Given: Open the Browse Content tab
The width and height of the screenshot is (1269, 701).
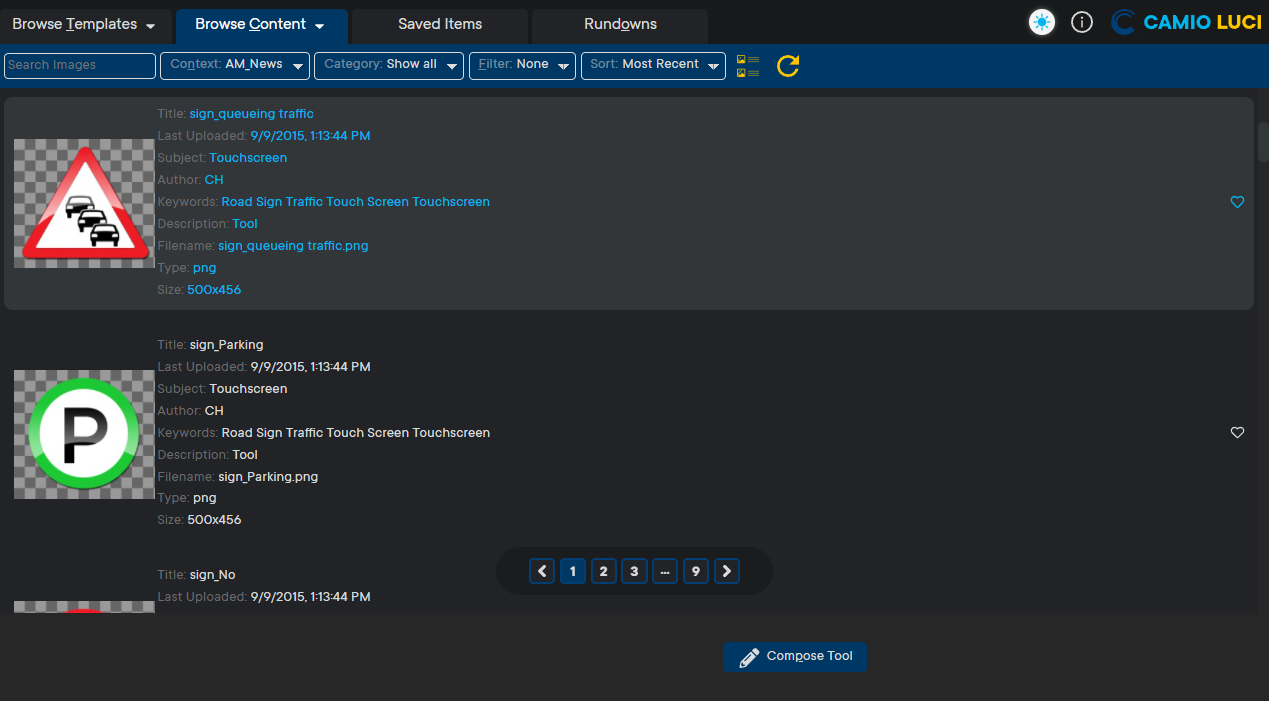Looking at the screenshot, I should [262, 25].
